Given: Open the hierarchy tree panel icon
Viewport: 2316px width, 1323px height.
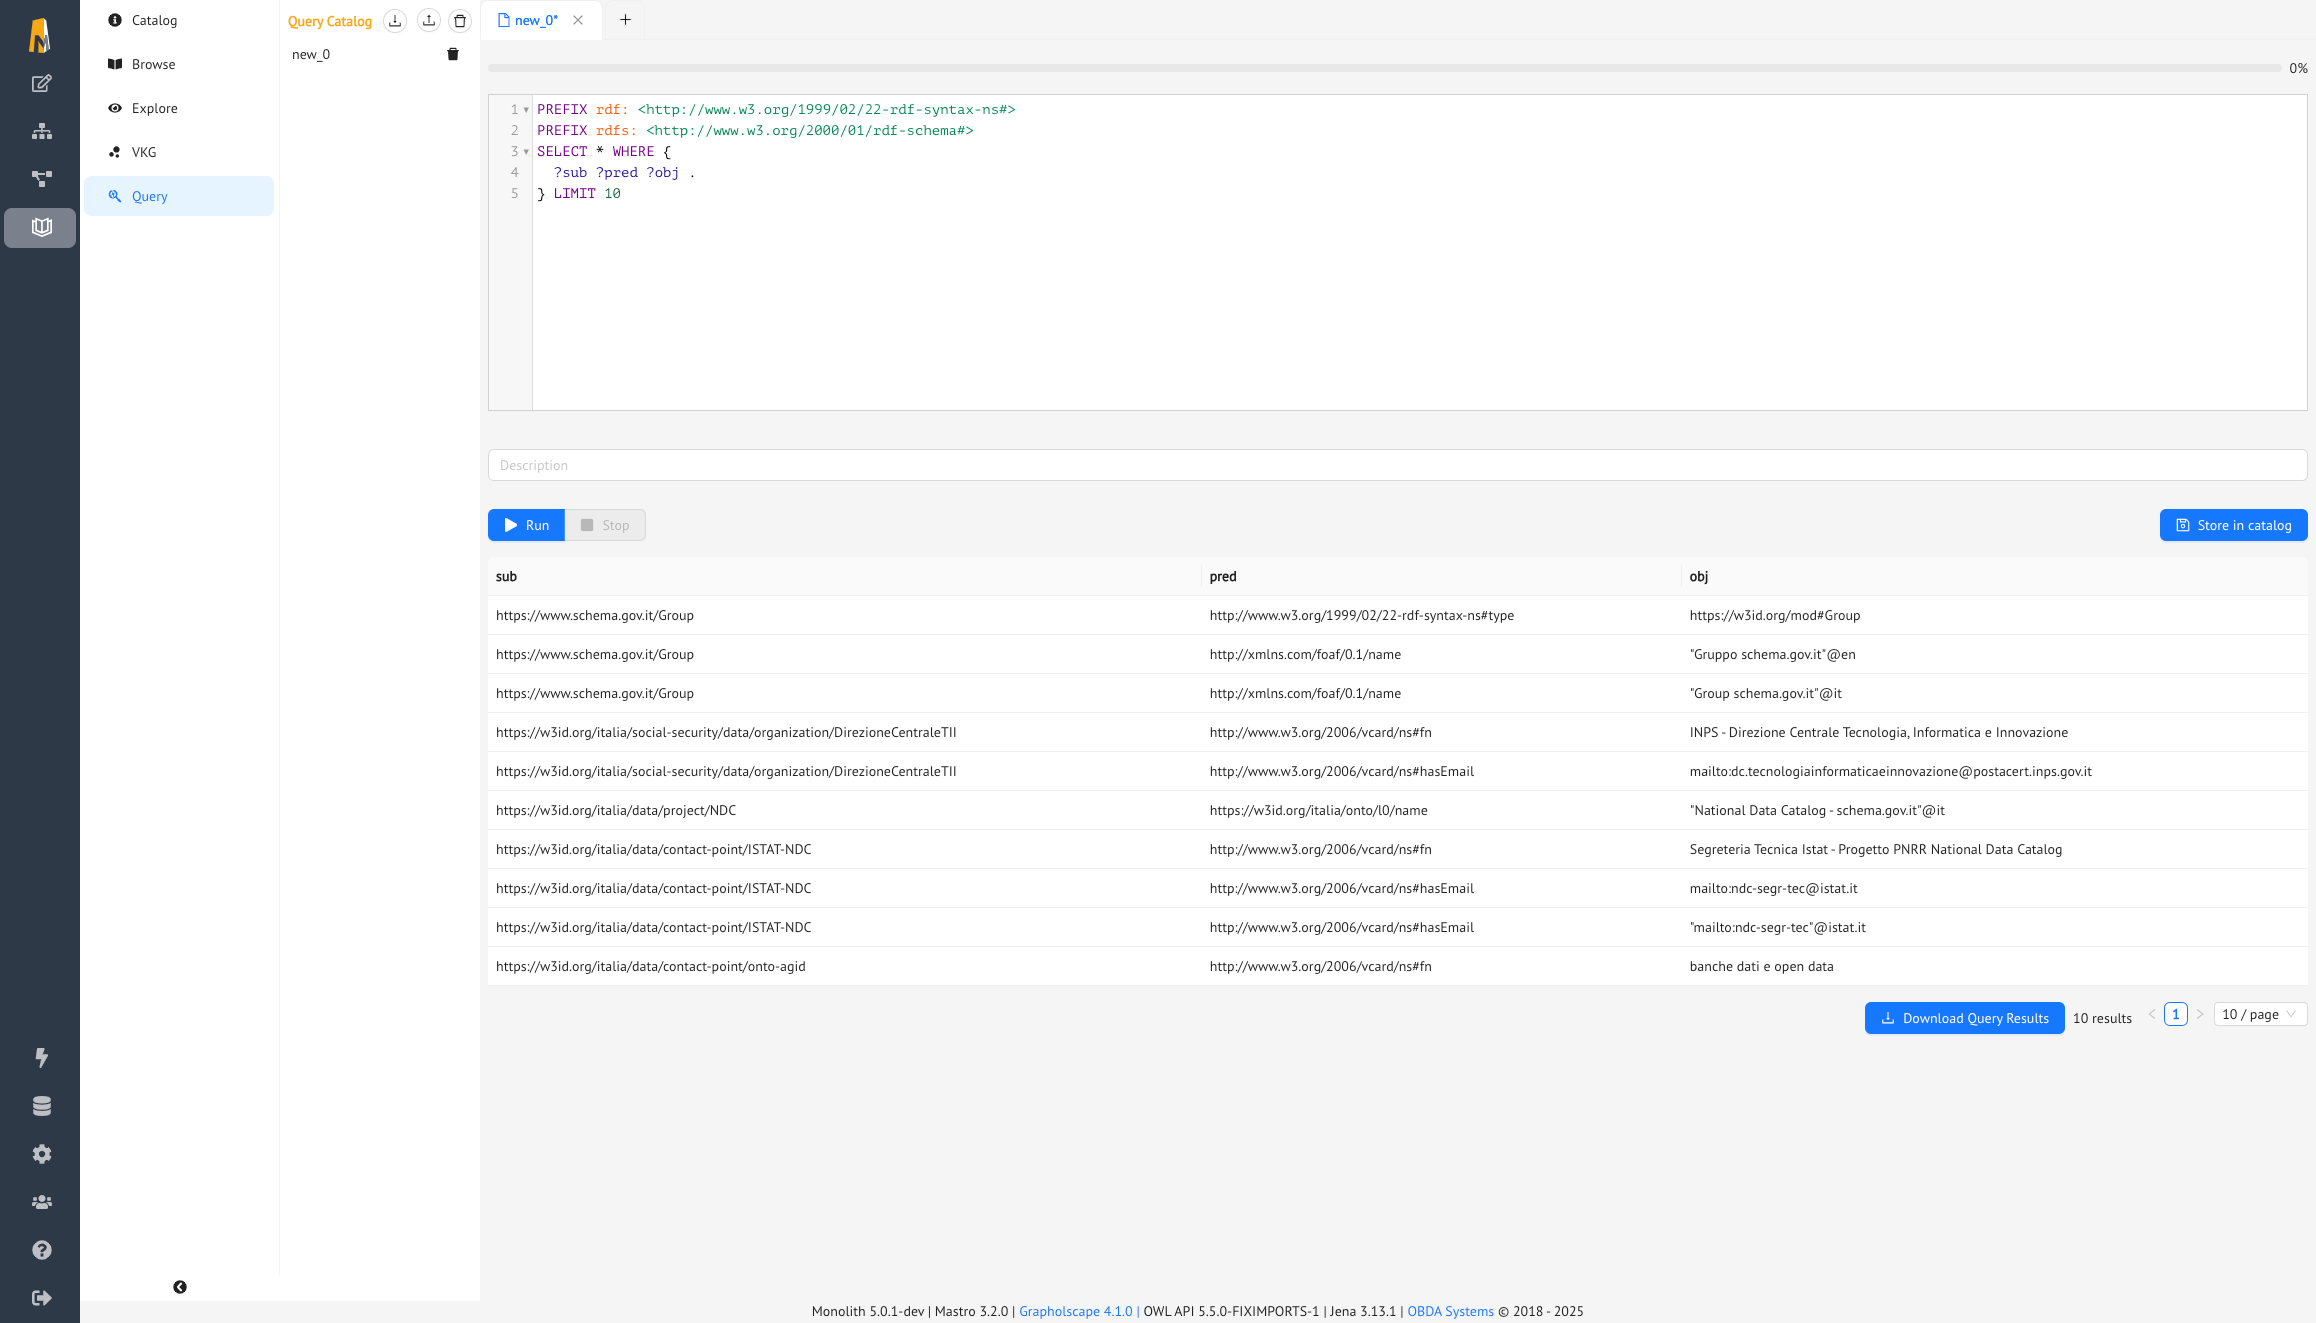Looking at the screenshot, I should pos(40,131).
